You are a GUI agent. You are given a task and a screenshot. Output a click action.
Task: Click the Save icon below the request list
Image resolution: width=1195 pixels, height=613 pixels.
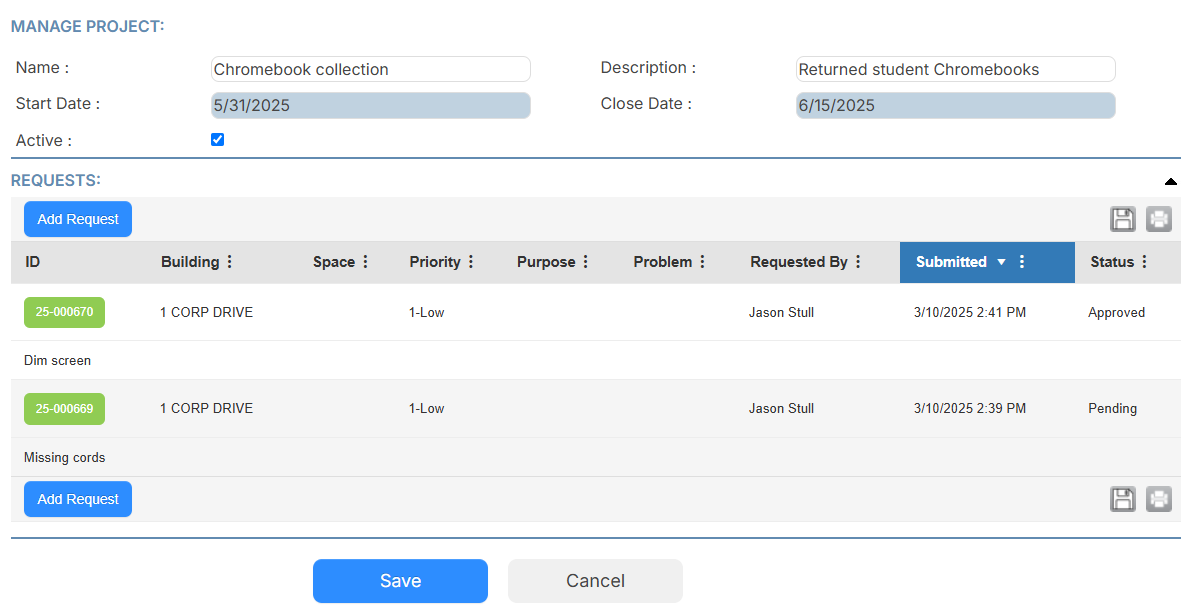click(1122, 499)
